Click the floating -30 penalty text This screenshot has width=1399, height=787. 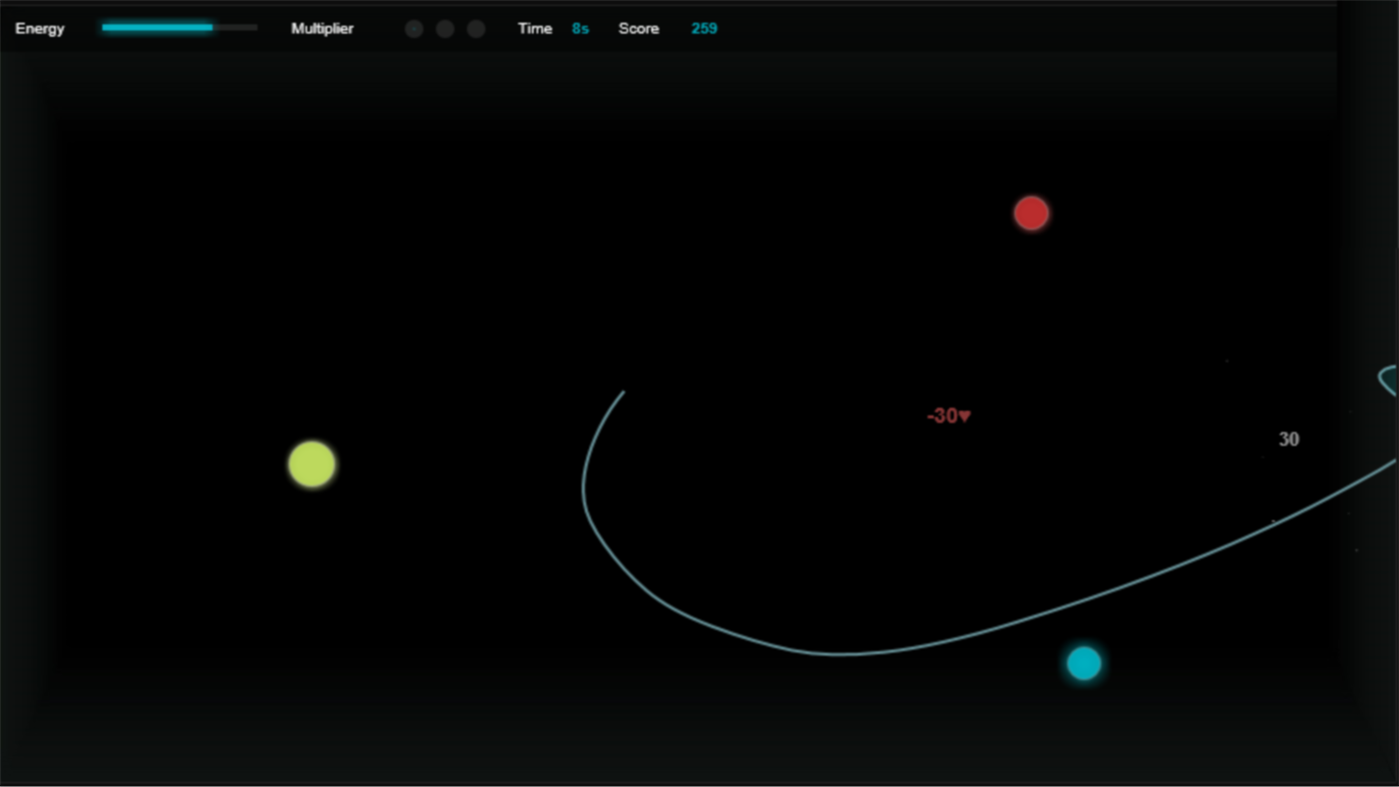point(944,416)
